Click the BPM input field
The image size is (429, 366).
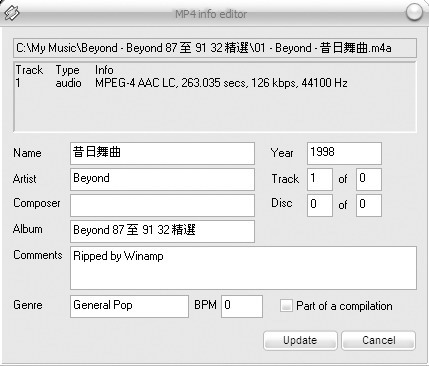[242, 306]
